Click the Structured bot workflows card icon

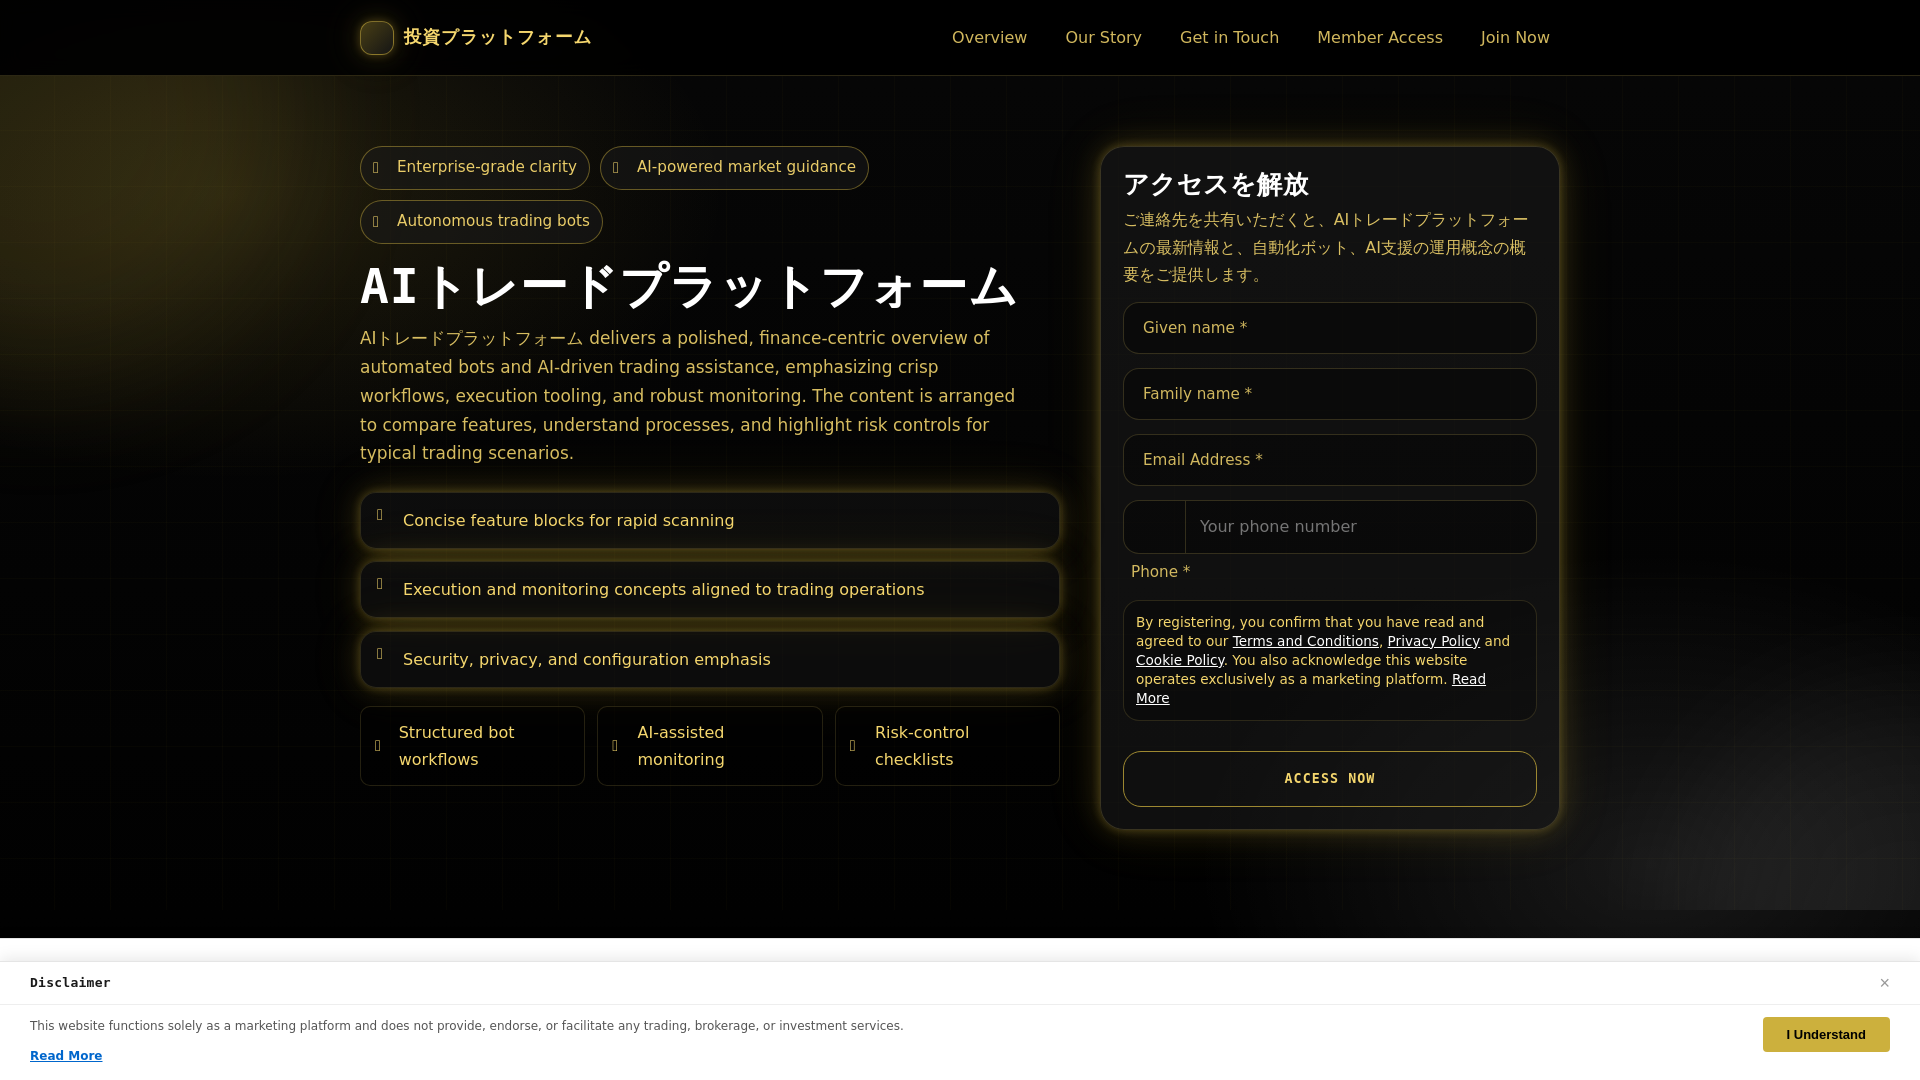pos(378,746)
